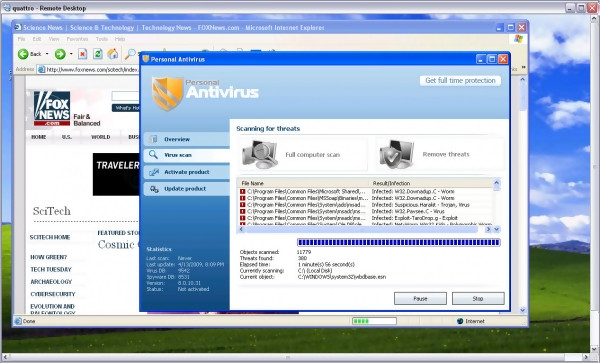
Task: Open the Update product section
Action: click(x=187, y=189)
